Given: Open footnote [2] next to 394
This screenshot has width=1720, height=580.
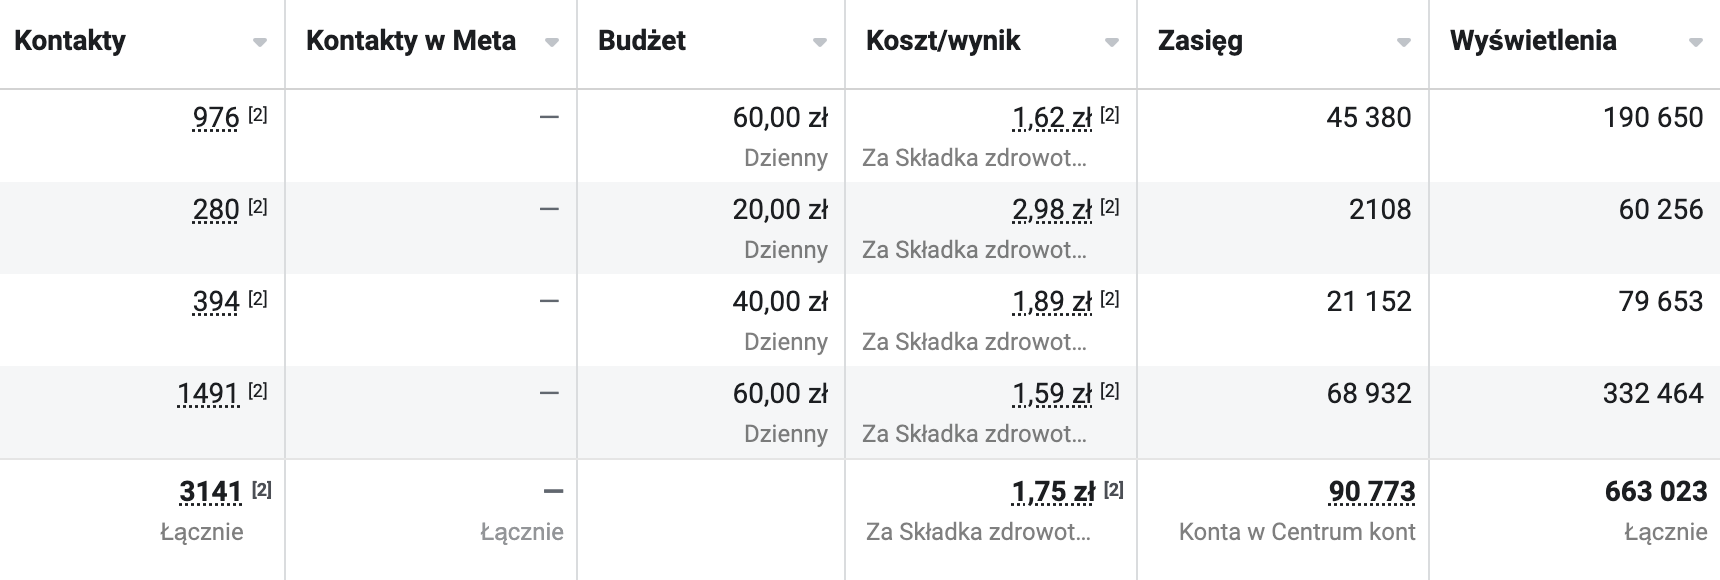Looking at the screenshot, I should pos(258,298).
